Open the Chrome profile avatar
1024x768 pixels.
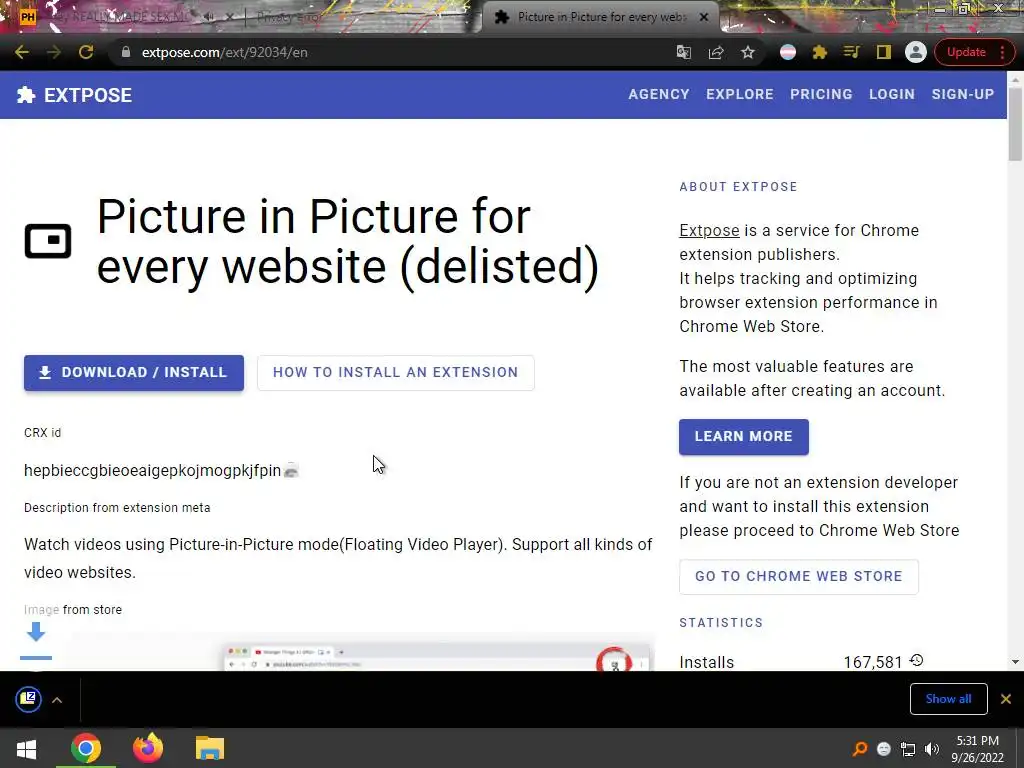click(x=916, y=52)
